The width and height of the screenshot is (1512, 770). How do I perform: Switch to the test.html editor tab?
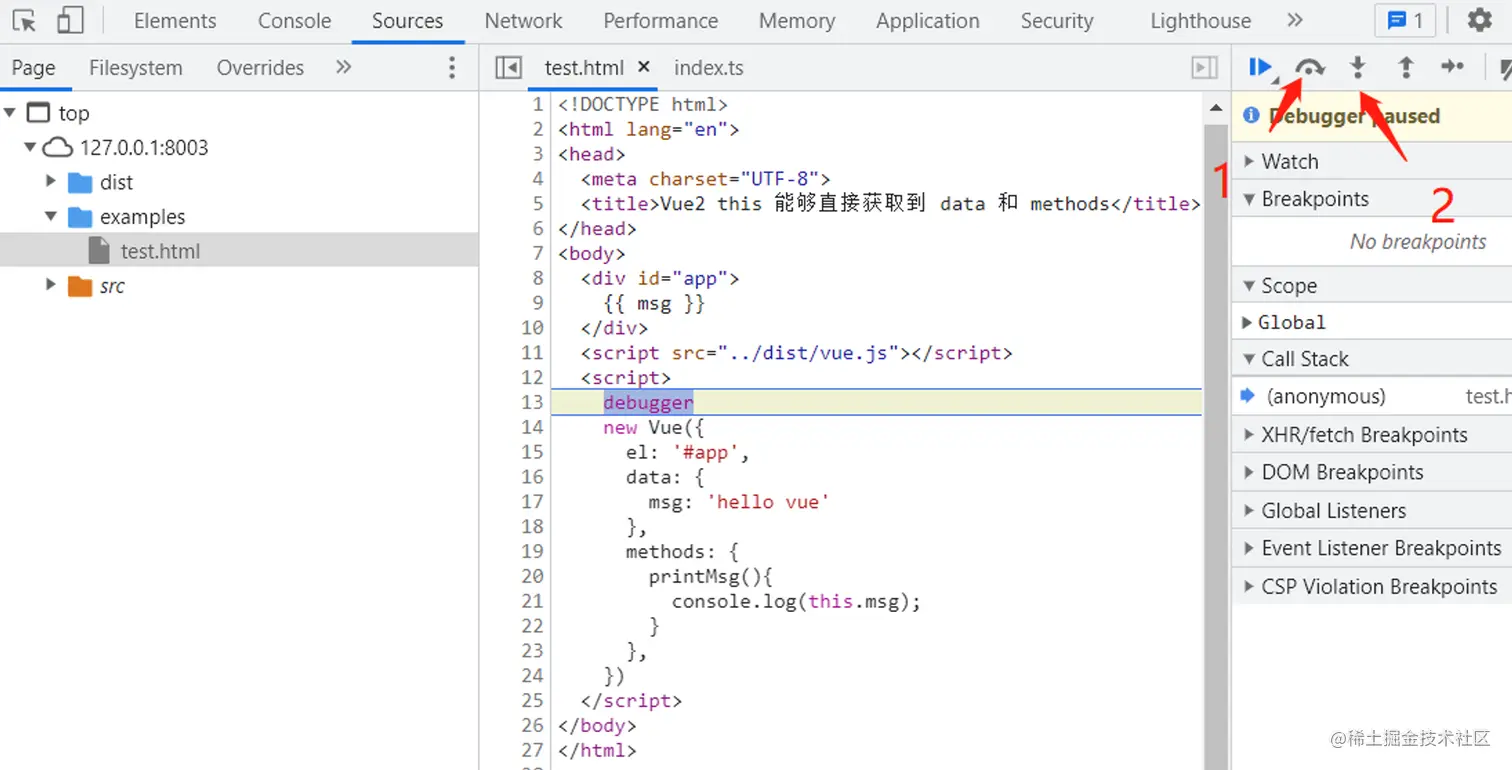(584, 68)
